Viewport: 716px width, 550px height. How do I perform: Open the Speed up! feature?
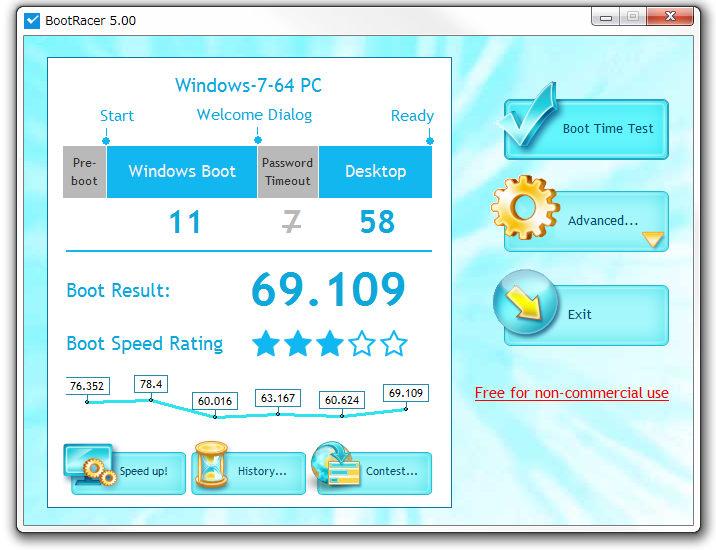click(x=129, y=473)
